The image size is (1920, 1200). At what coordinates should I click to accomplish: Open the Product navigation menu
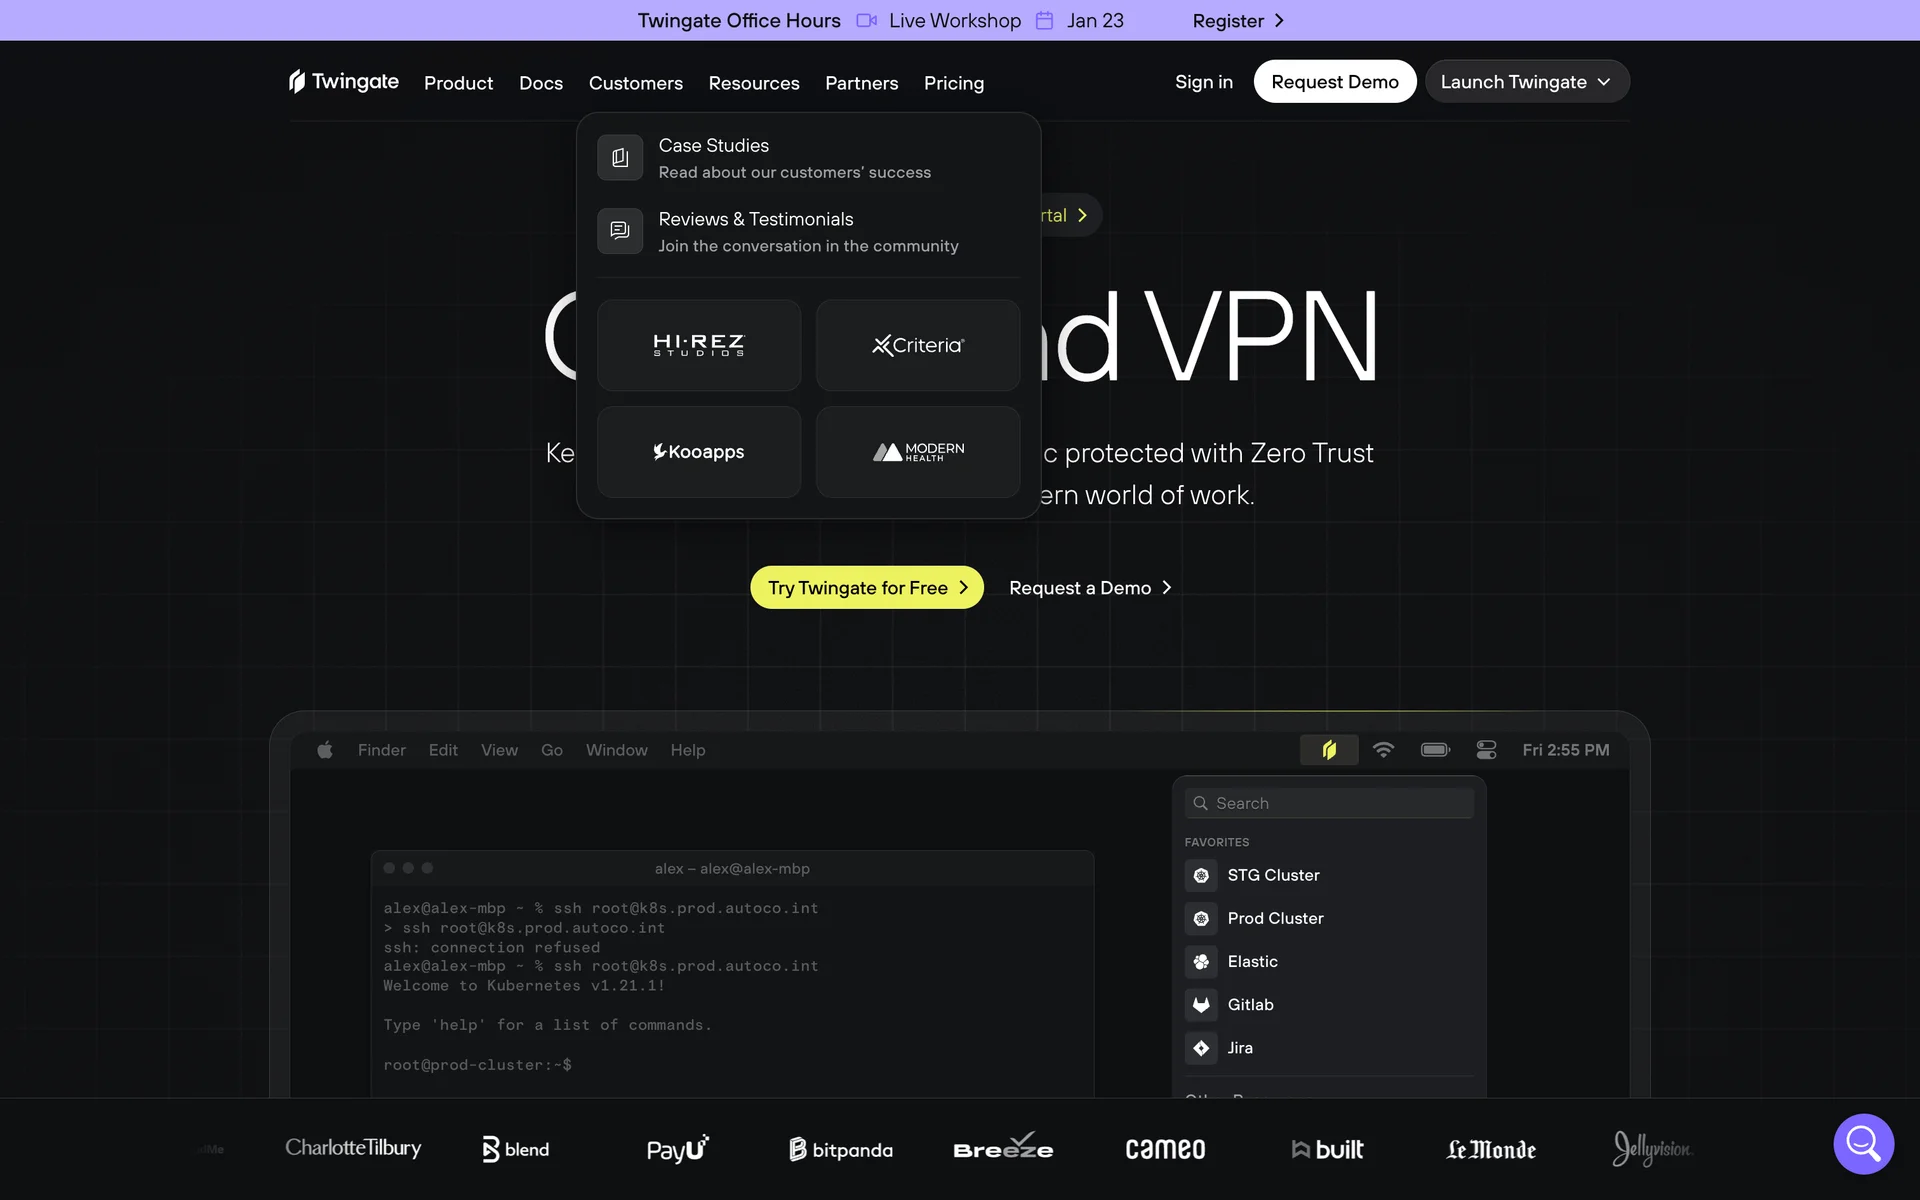click(x=458, y=83)
